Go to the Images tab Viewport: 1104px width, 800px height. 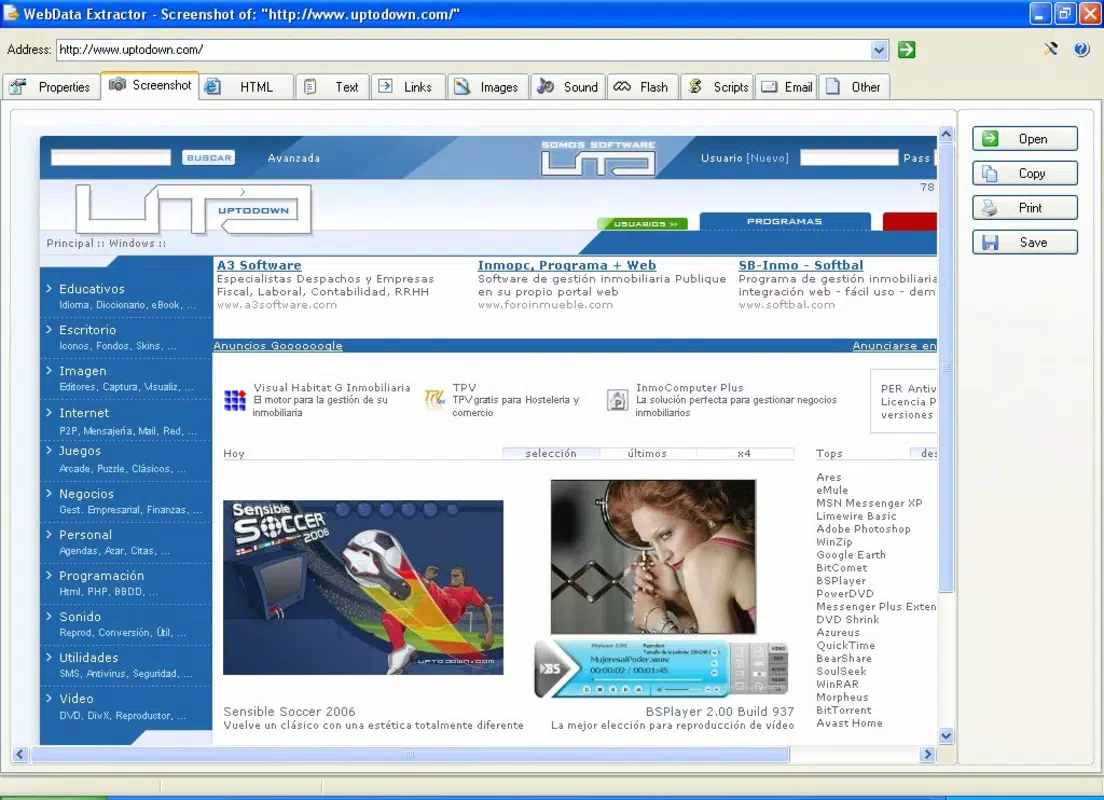coord(487,87)
